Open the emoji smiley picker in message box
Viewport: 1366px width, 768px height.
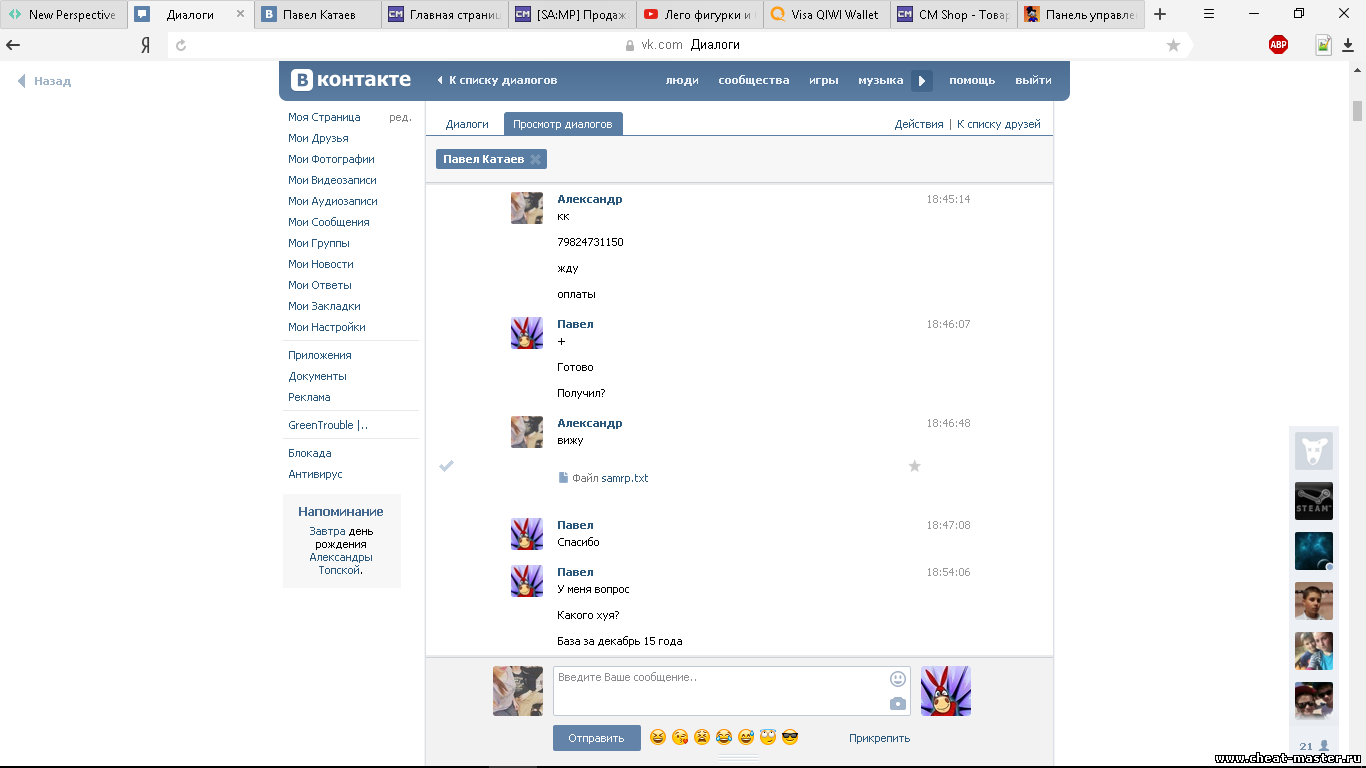click(x=897, y=679)
